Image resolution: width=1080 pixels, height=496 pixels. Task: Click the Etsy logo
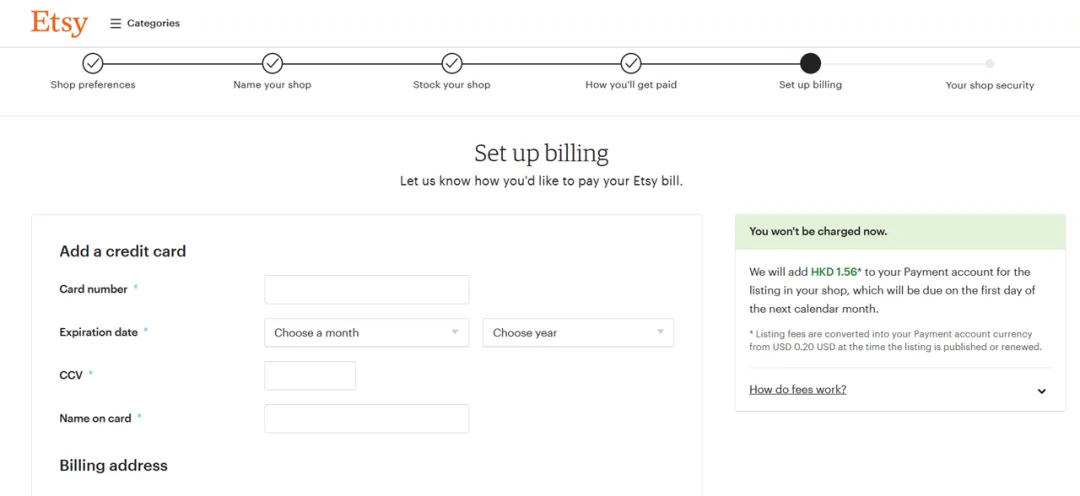[59, 22]
